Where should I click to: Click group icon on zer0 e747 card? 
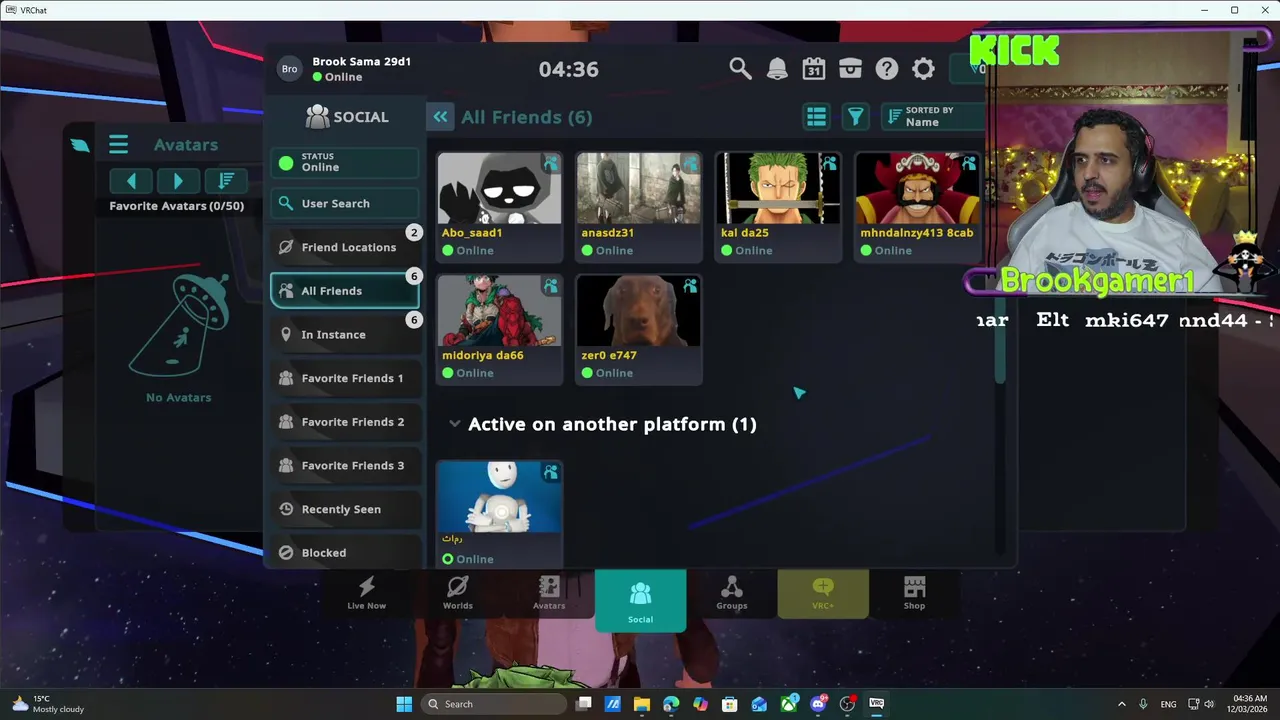tap(690, 286)
